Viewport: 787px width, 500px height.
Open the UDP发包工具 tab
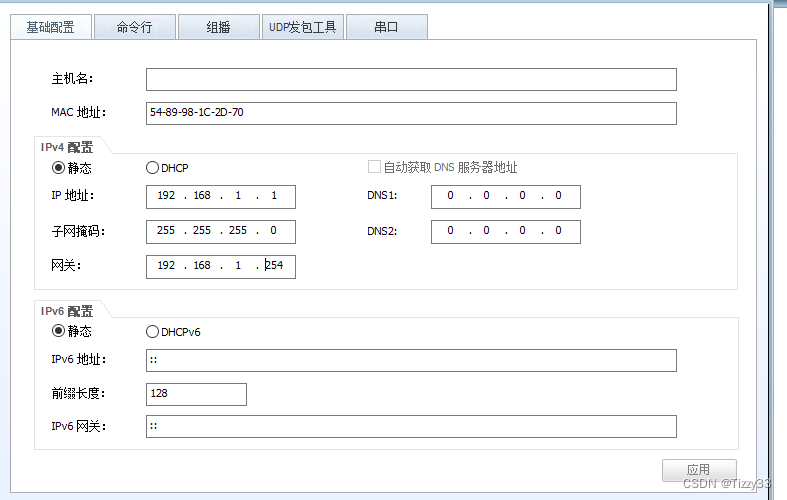(x=303, y=27)
